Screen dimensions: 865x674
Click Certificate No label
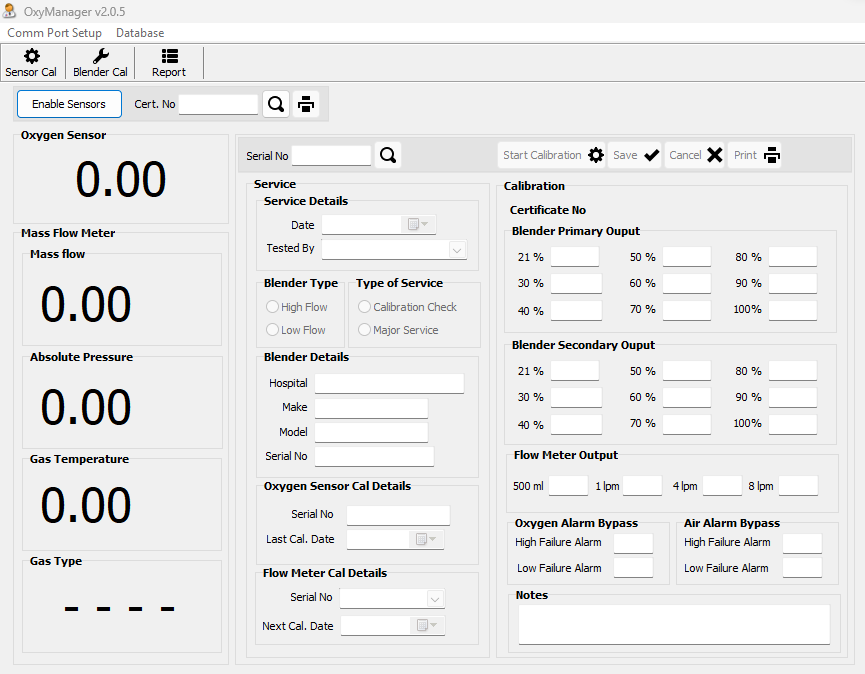tap(548, 210)
